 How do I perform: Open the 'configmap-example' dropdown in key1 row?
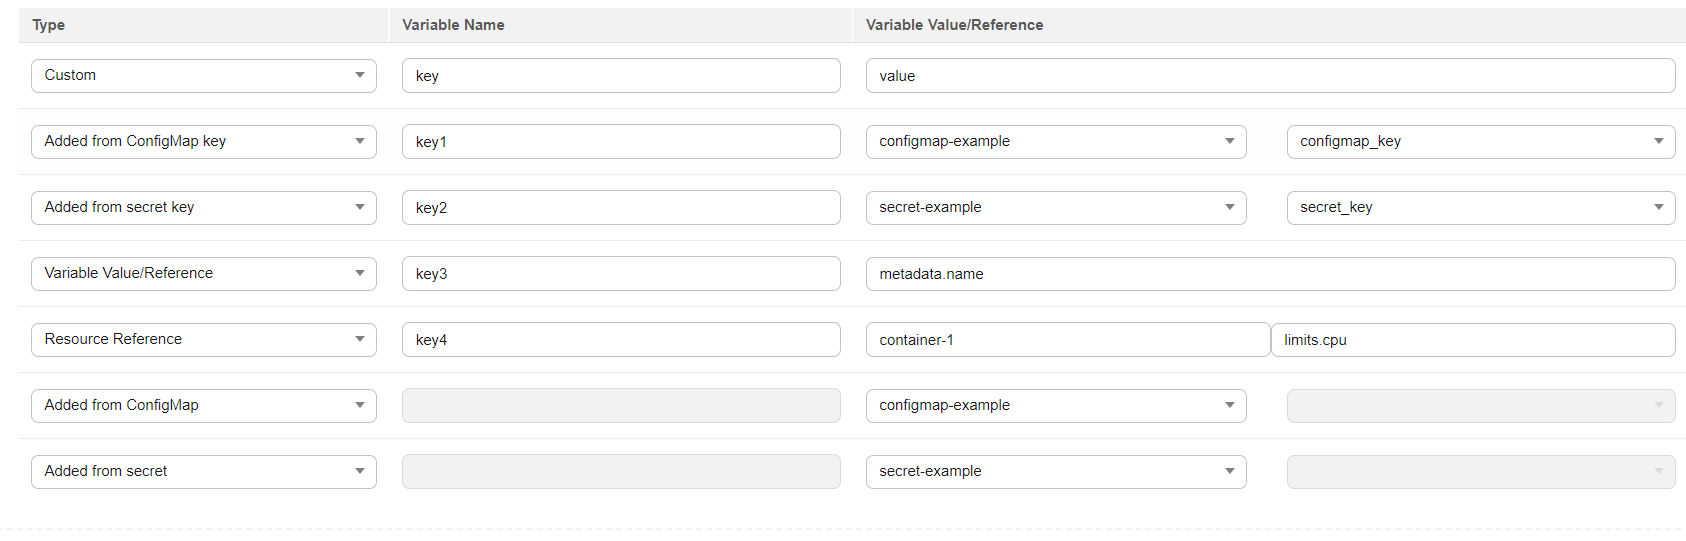pos(1055,142)
